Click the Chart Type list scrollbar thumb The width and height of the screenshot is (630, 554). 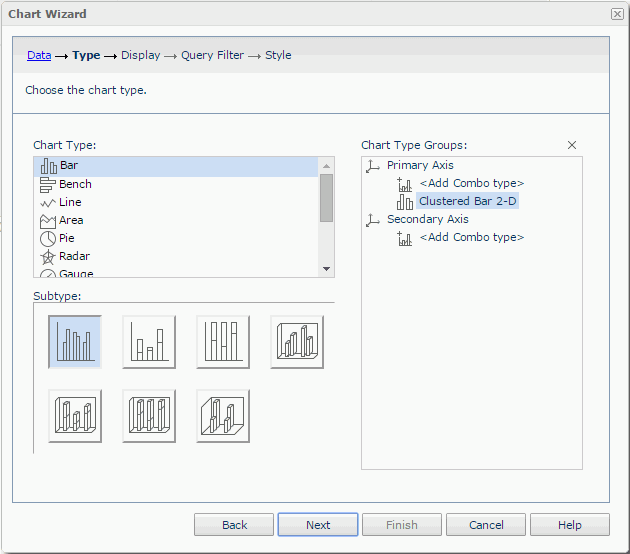point(326,198)
